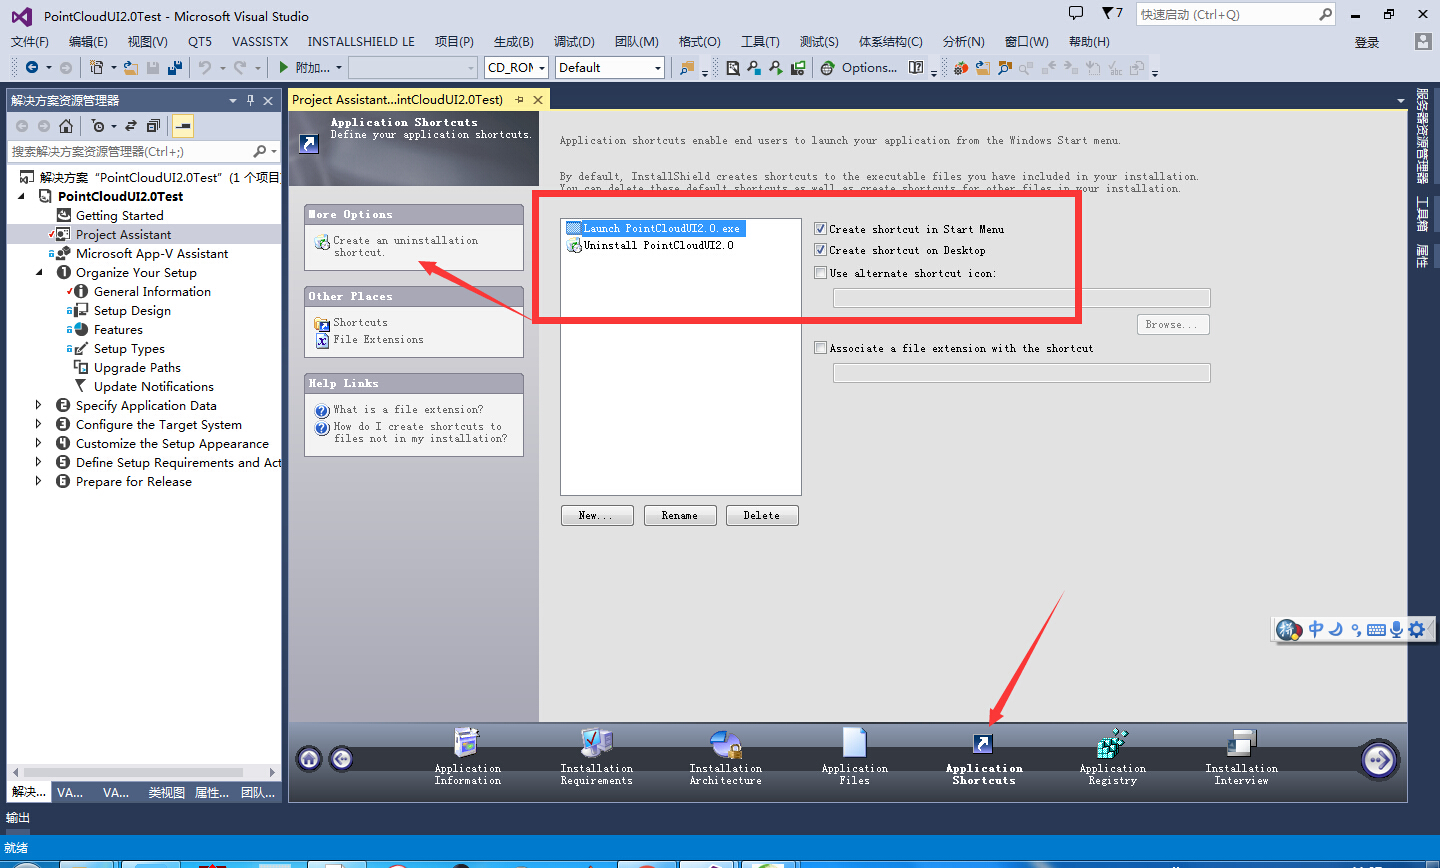Toggle Create shortcut in Start Menu checkbox
The width and height of the screenshot is (1440, 868).
[x=820, y=229]
